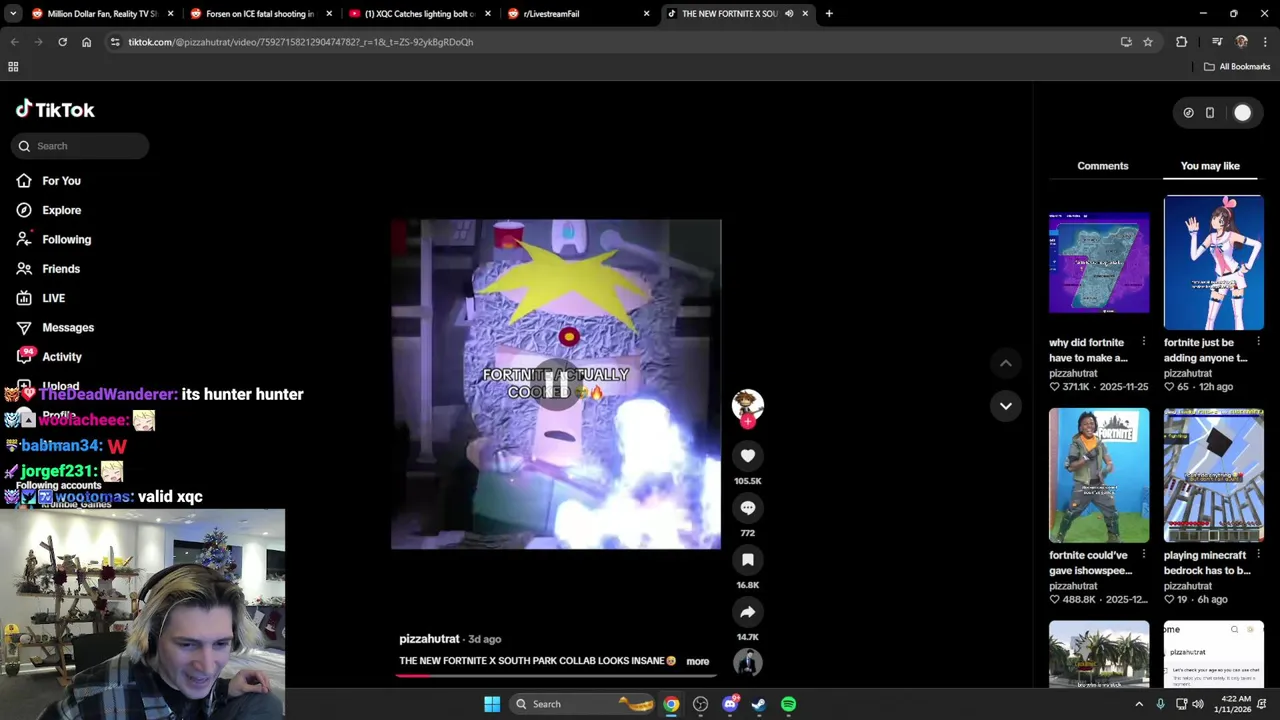Viewport: 1280px width, 720px height.
Task: Install the app via address bar icon
Action: coord(1126,42)
